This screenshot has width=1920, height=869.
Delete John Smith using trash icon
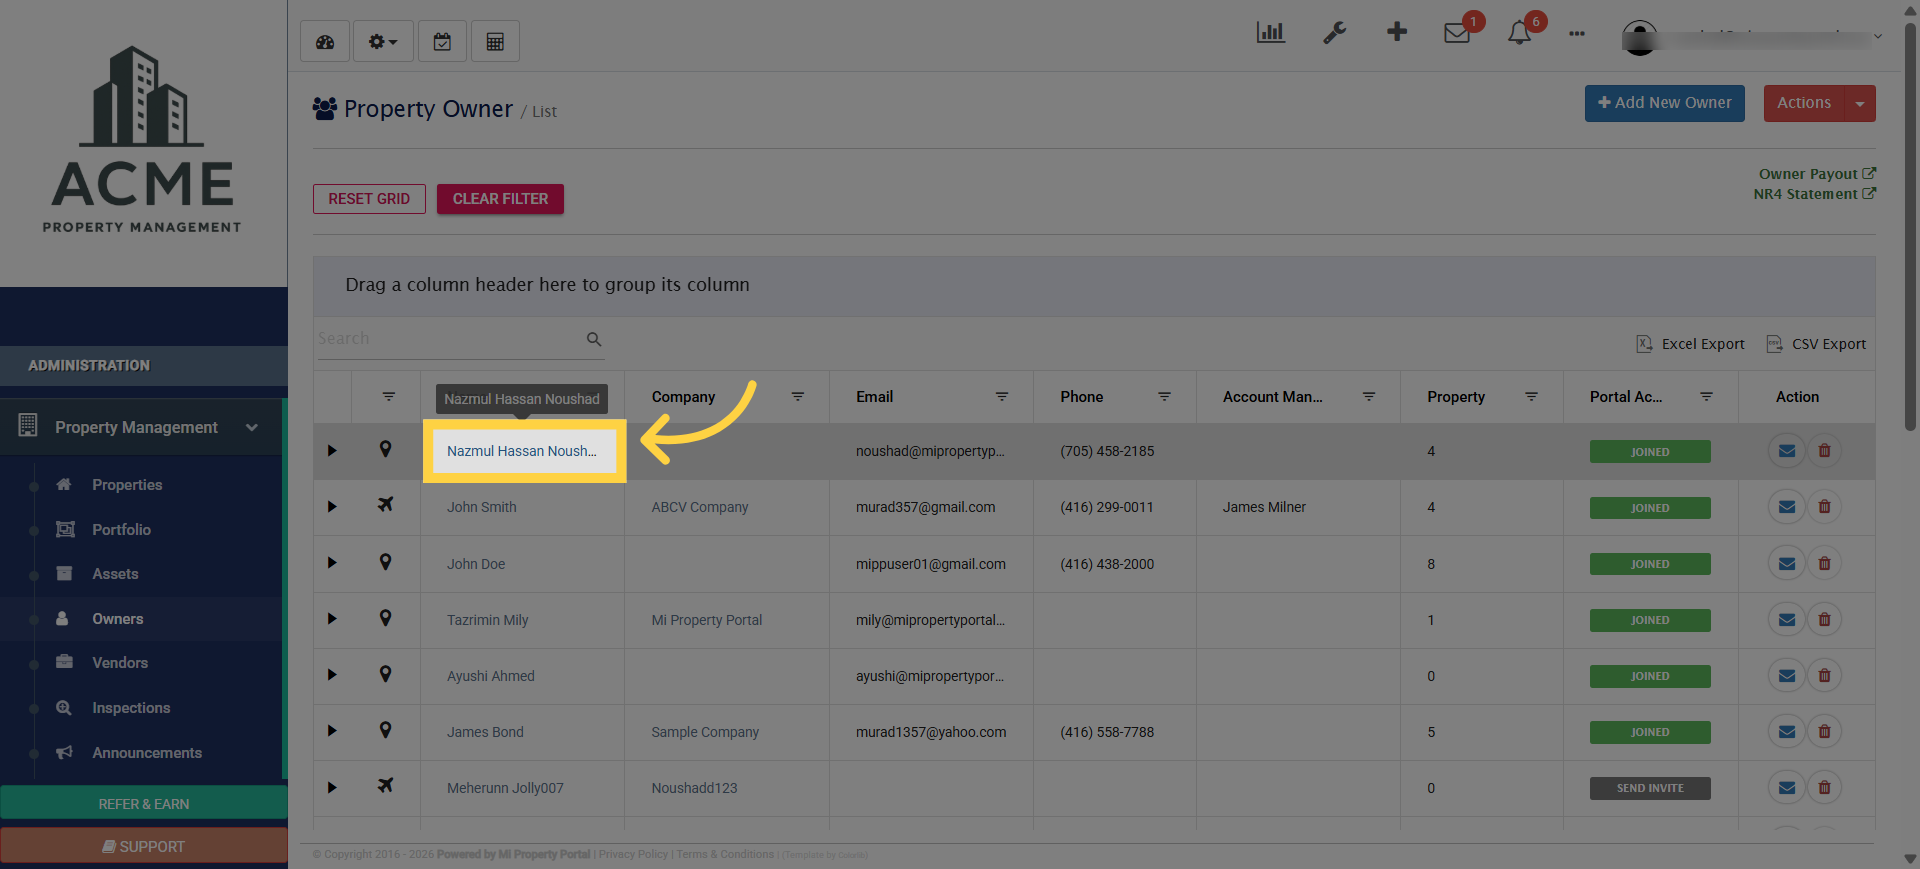tap(1824, 507)
